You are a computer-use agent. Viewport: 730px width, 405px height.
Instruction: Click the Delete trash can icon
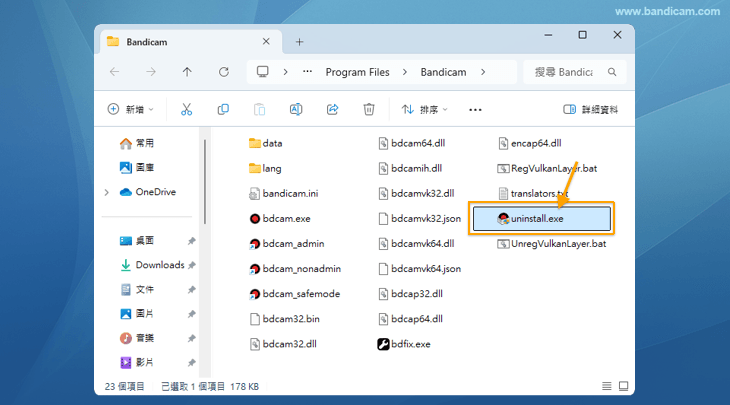(x=369, y=109)
